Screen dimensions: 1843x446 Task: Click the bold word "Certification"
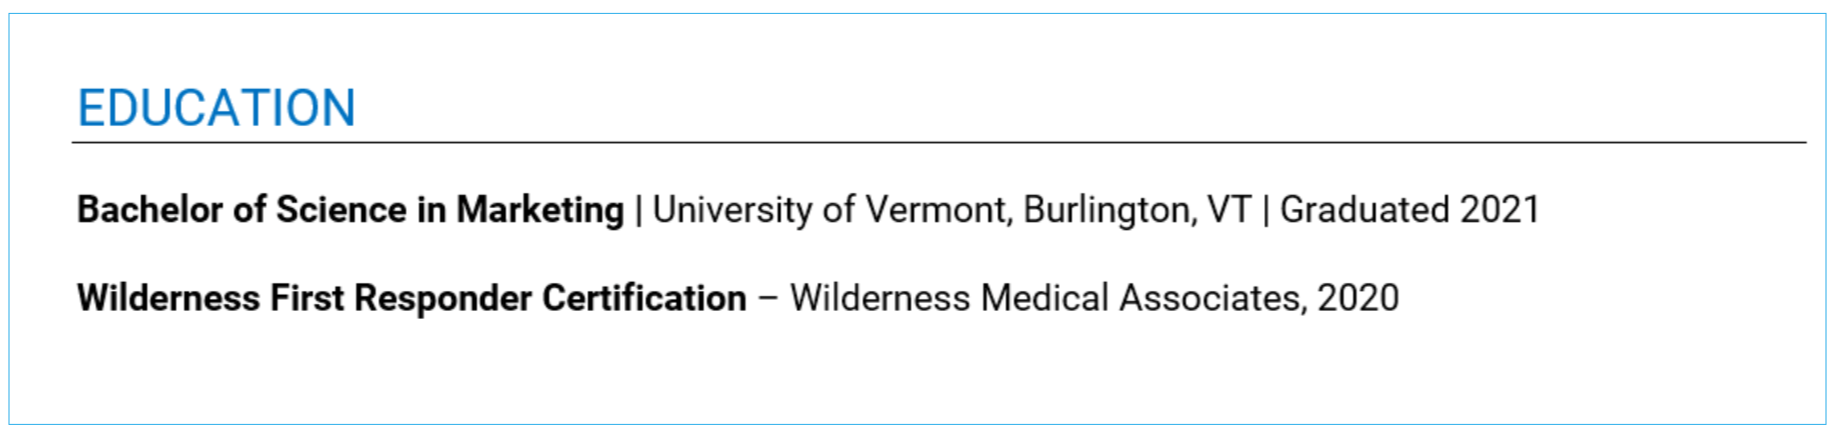644,298
